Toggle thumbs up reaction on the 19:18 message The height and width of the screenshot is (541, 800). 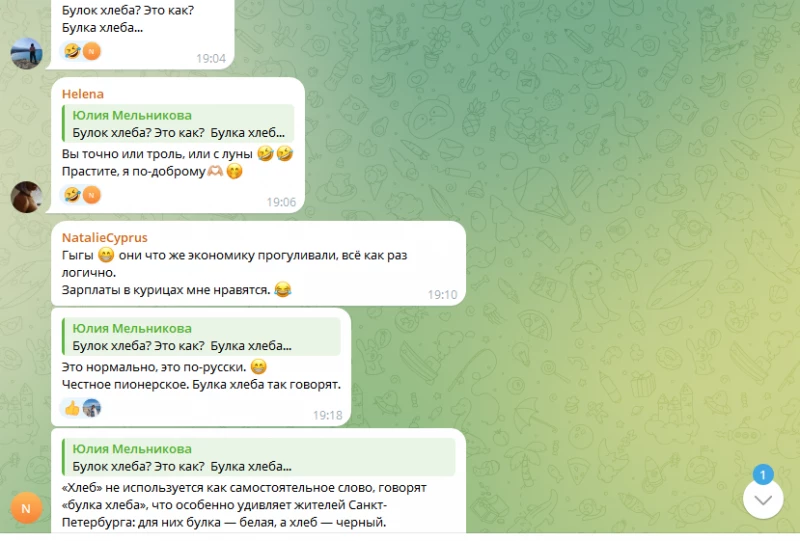tap(72, 408)
